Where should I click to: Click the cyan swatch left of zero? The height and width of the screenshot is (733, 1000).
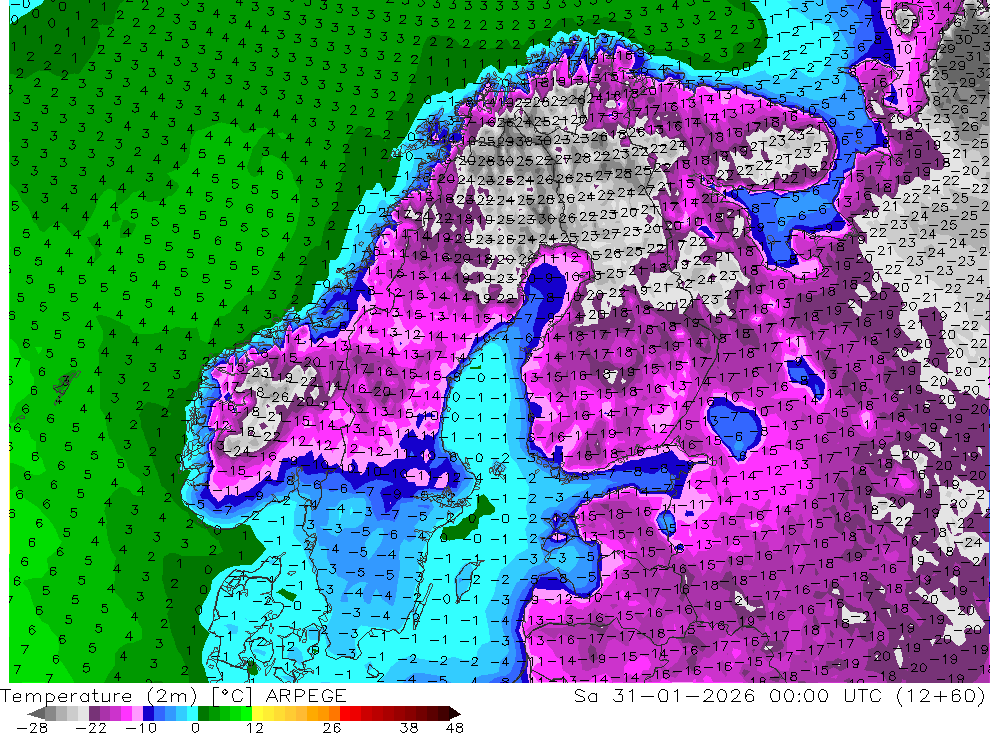click(192, 713)
